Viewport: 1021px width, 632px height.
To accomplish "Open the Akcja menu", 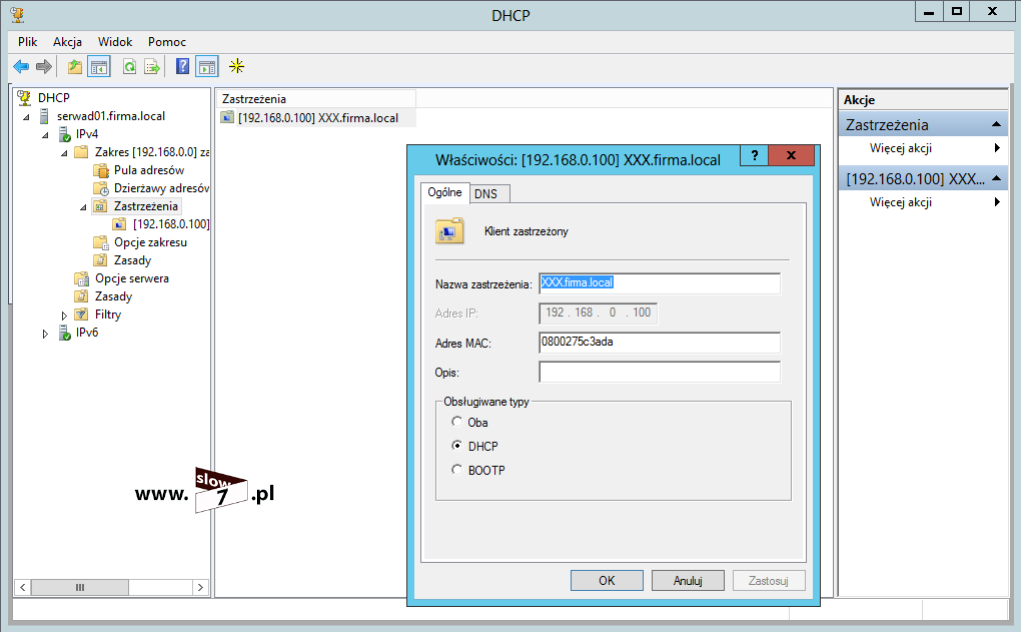I will point(67,42).
